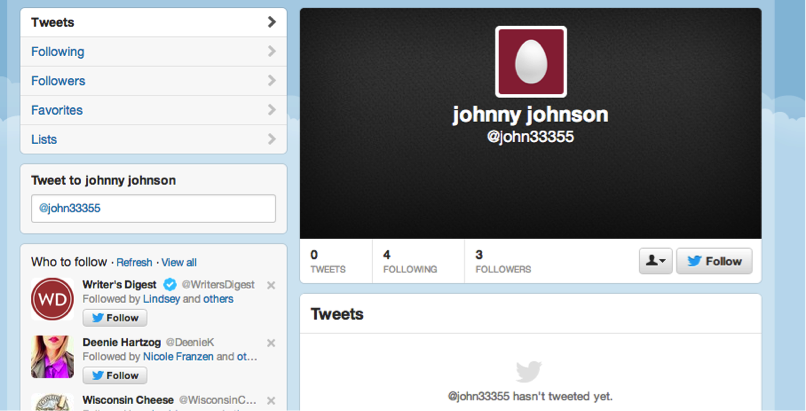Open Lists in sidebar
Image resolution: width=806 pixels, height=411 pixels.
tap(153, 139)
